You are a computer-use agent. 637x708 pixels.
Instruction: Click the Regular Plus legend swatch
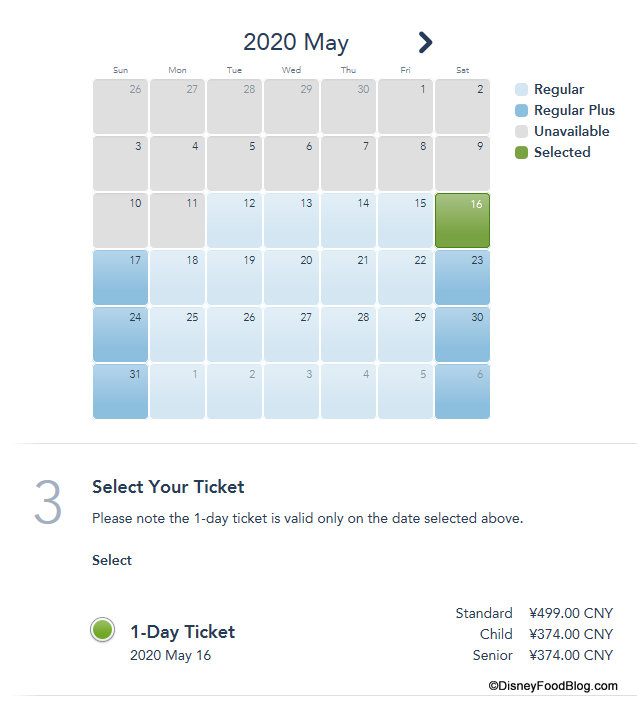tap(521, 111)
